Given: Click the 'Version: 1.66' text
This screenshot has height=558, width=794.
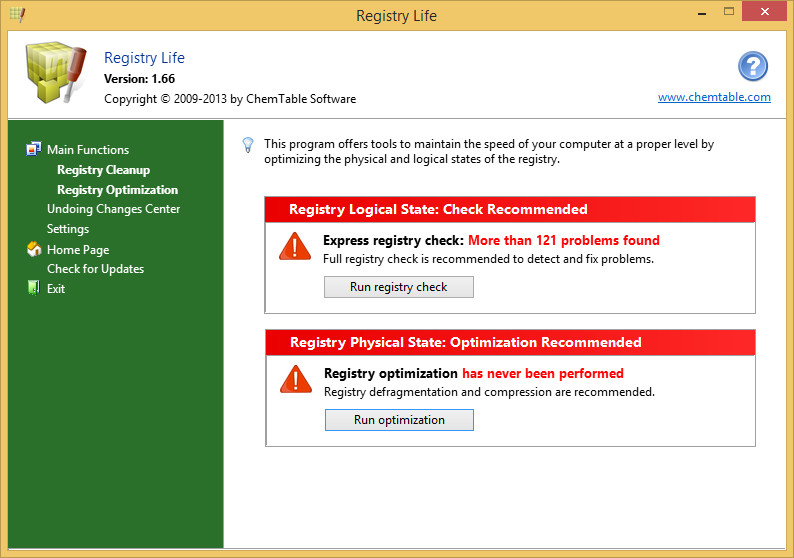Looking at the screenshot, I should coord(139,79).
